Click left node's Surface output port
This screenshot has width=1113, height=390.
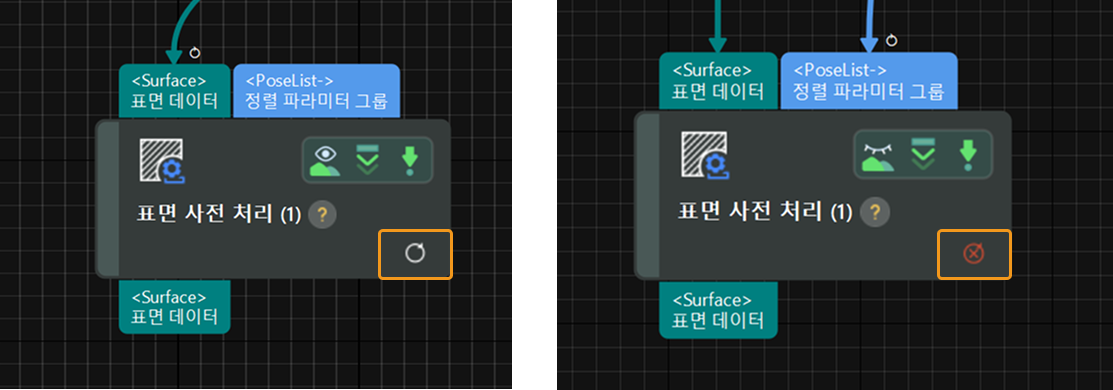tap(175, 306)
